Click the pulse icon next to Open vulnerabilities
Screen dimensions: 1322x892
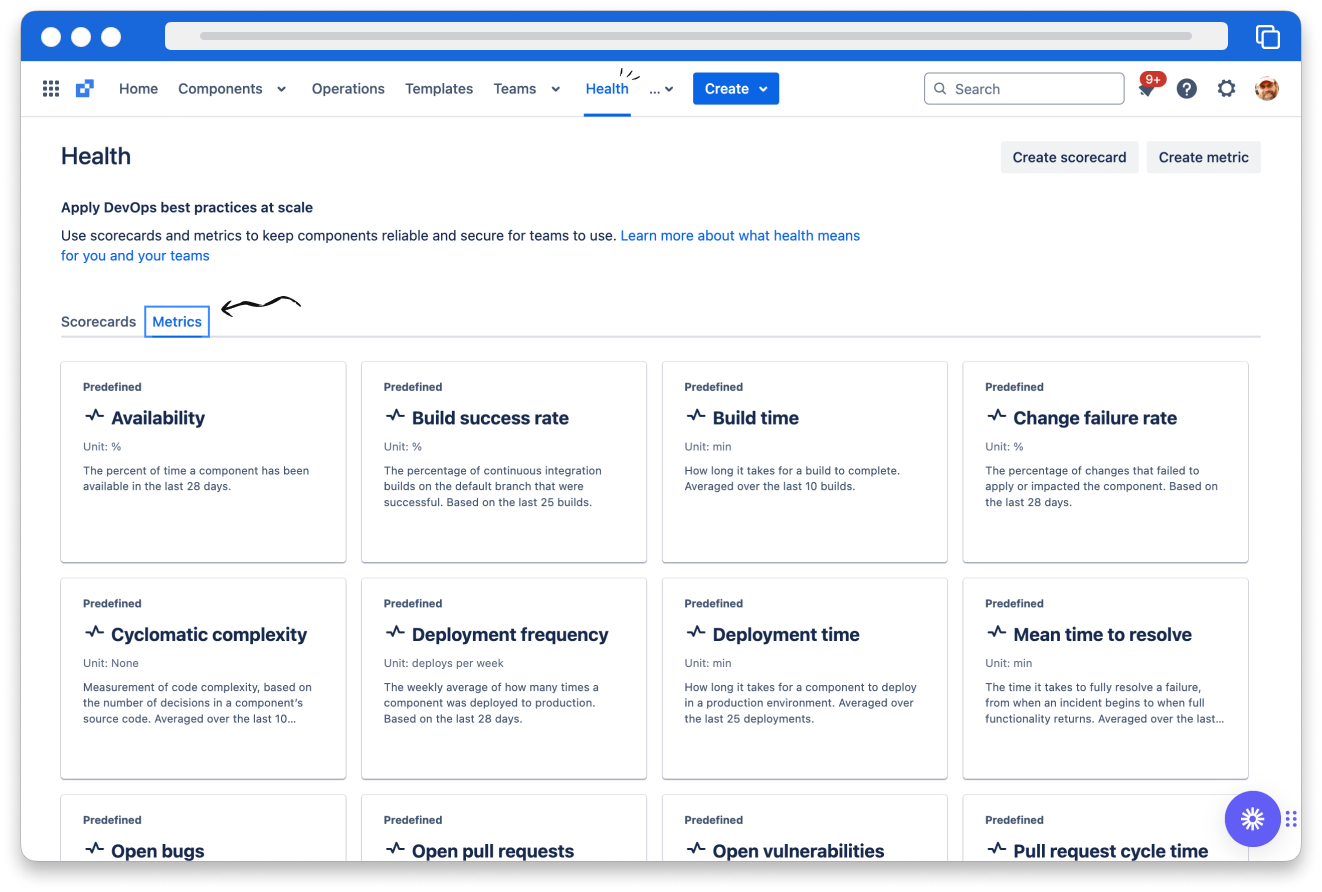[696, 849]
